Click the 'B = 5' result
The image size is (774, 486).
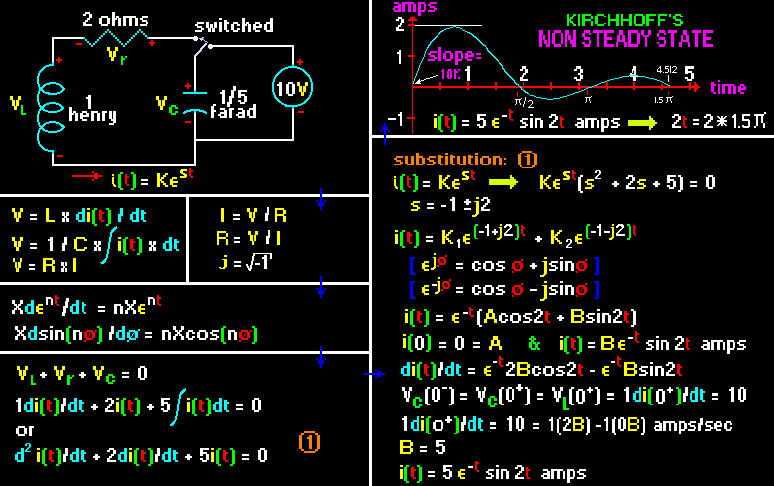pos(422,448)
